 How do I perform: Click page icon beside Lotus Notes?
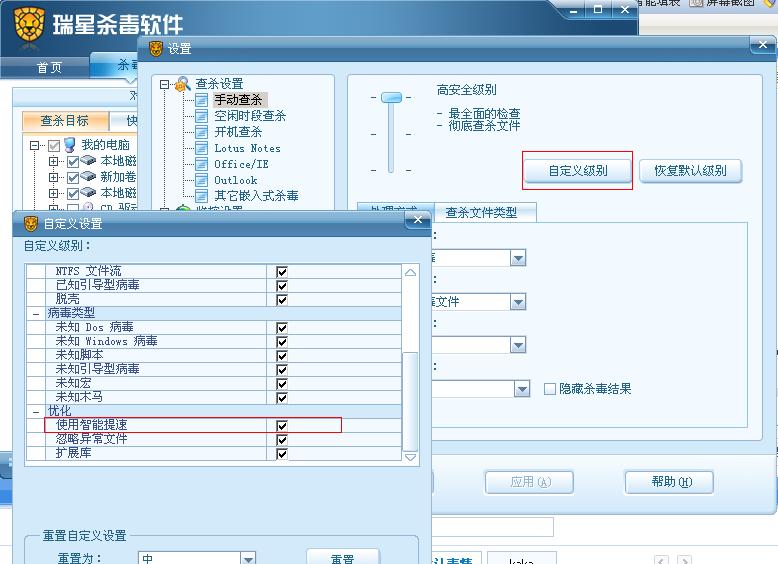201,148
